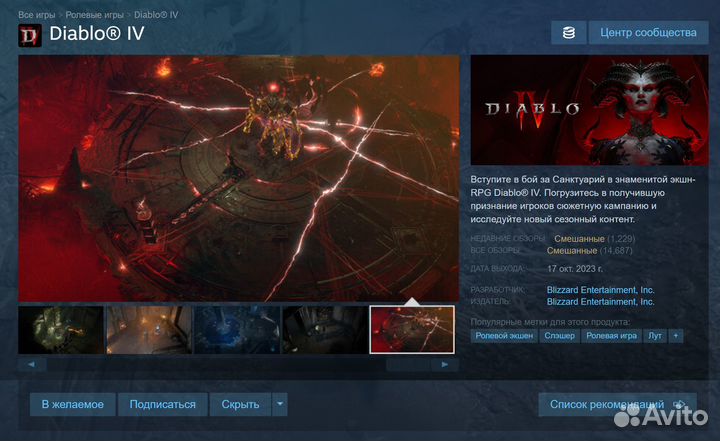Select the second orange-lit town thumbnail
This screenshot has width=720, height=441.
coord(149,330)
